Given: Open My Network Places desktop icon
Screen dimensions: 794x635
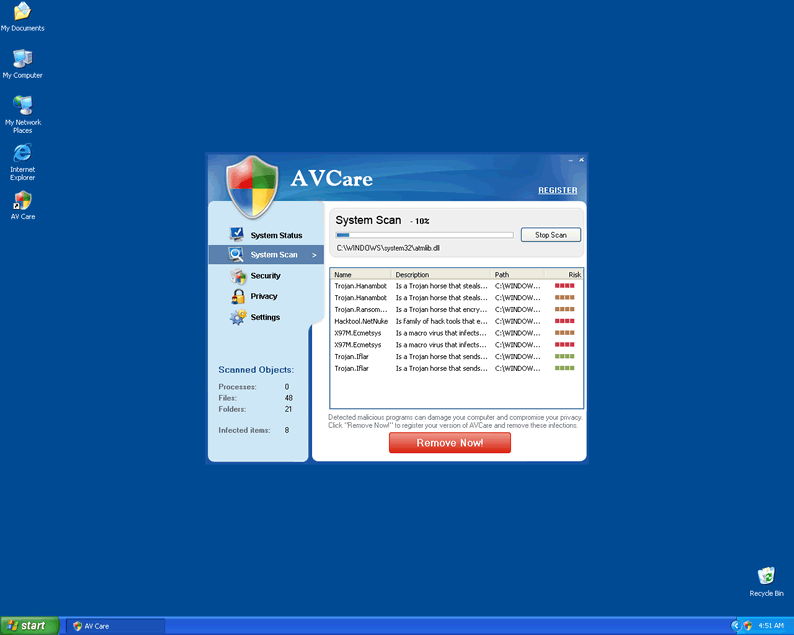Looking at the screenshot, I should click(x=22, y=105).
